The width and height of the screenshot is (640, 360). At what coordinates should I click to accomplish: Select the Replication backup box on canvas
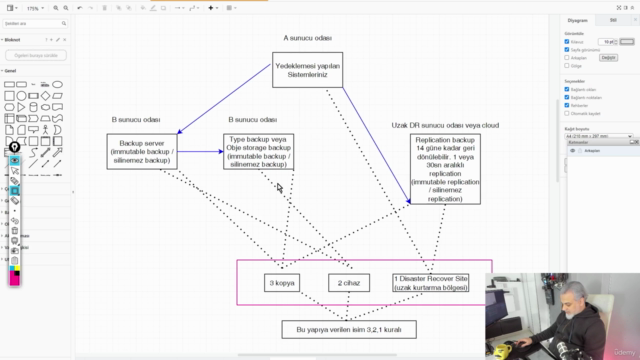pos(445,169)
